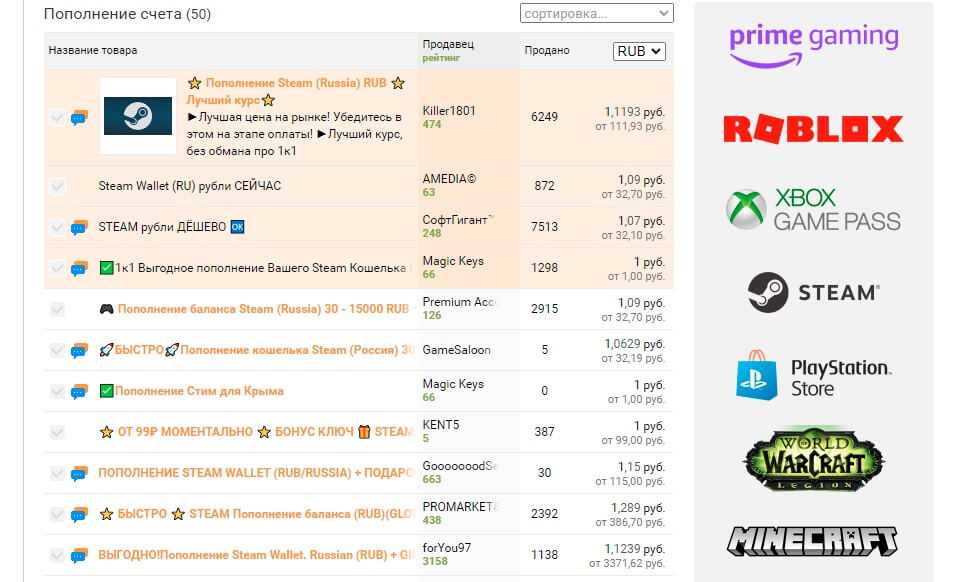Click the World of Warcraft logo
Viewport: 955px width, 582px height.
pyautogui.click(x=813, y=460)
